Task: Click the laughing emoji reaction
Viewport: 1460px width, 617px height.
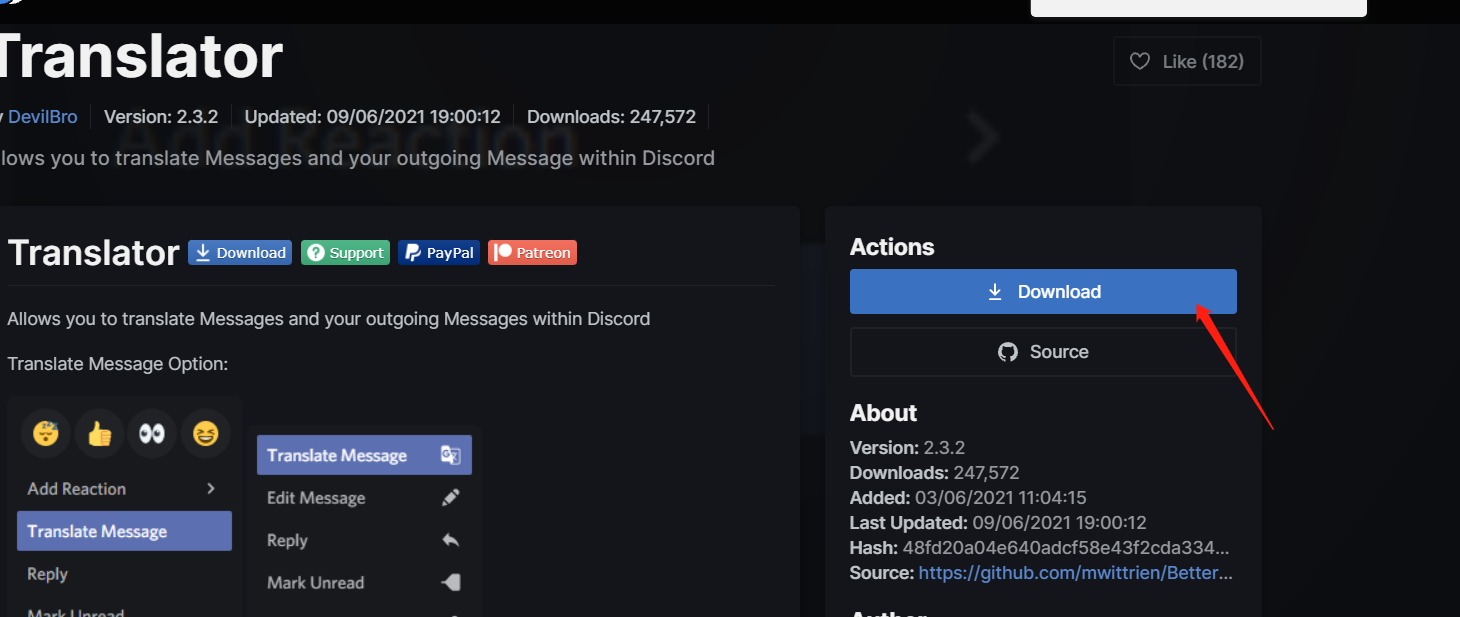Action: coord(206,434)
